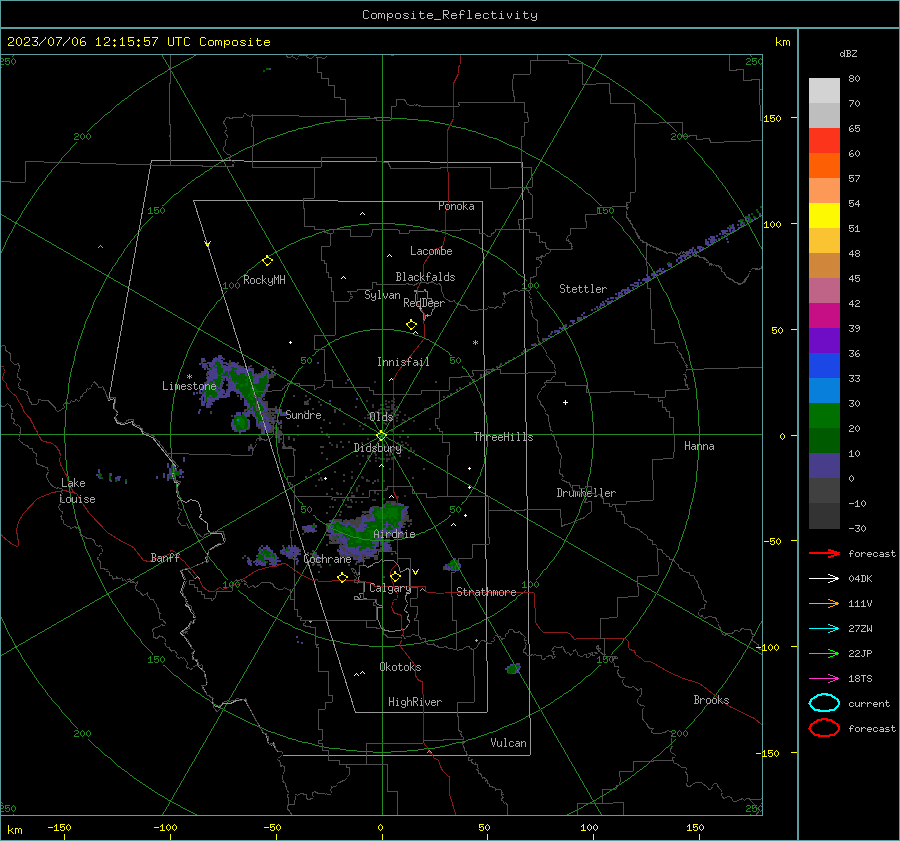900x841 pixels.
Task: Click the Cochrane label
Action: [x=327, y=559]
